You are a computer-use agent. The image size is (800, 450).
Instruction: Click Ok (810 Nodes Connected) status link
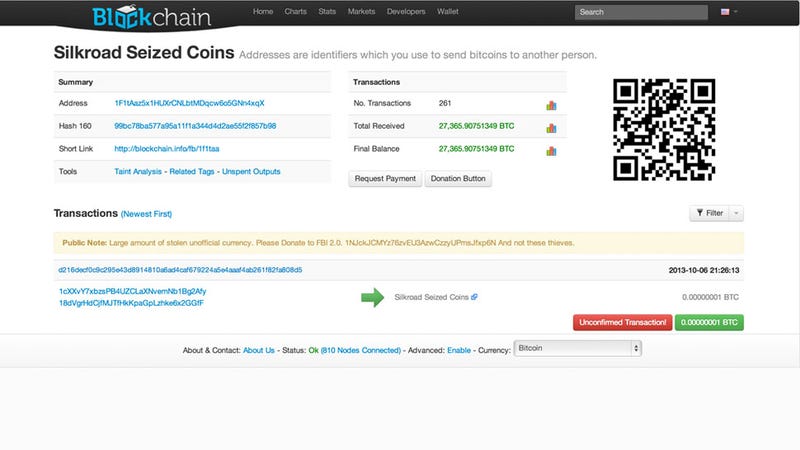point(355,351)
